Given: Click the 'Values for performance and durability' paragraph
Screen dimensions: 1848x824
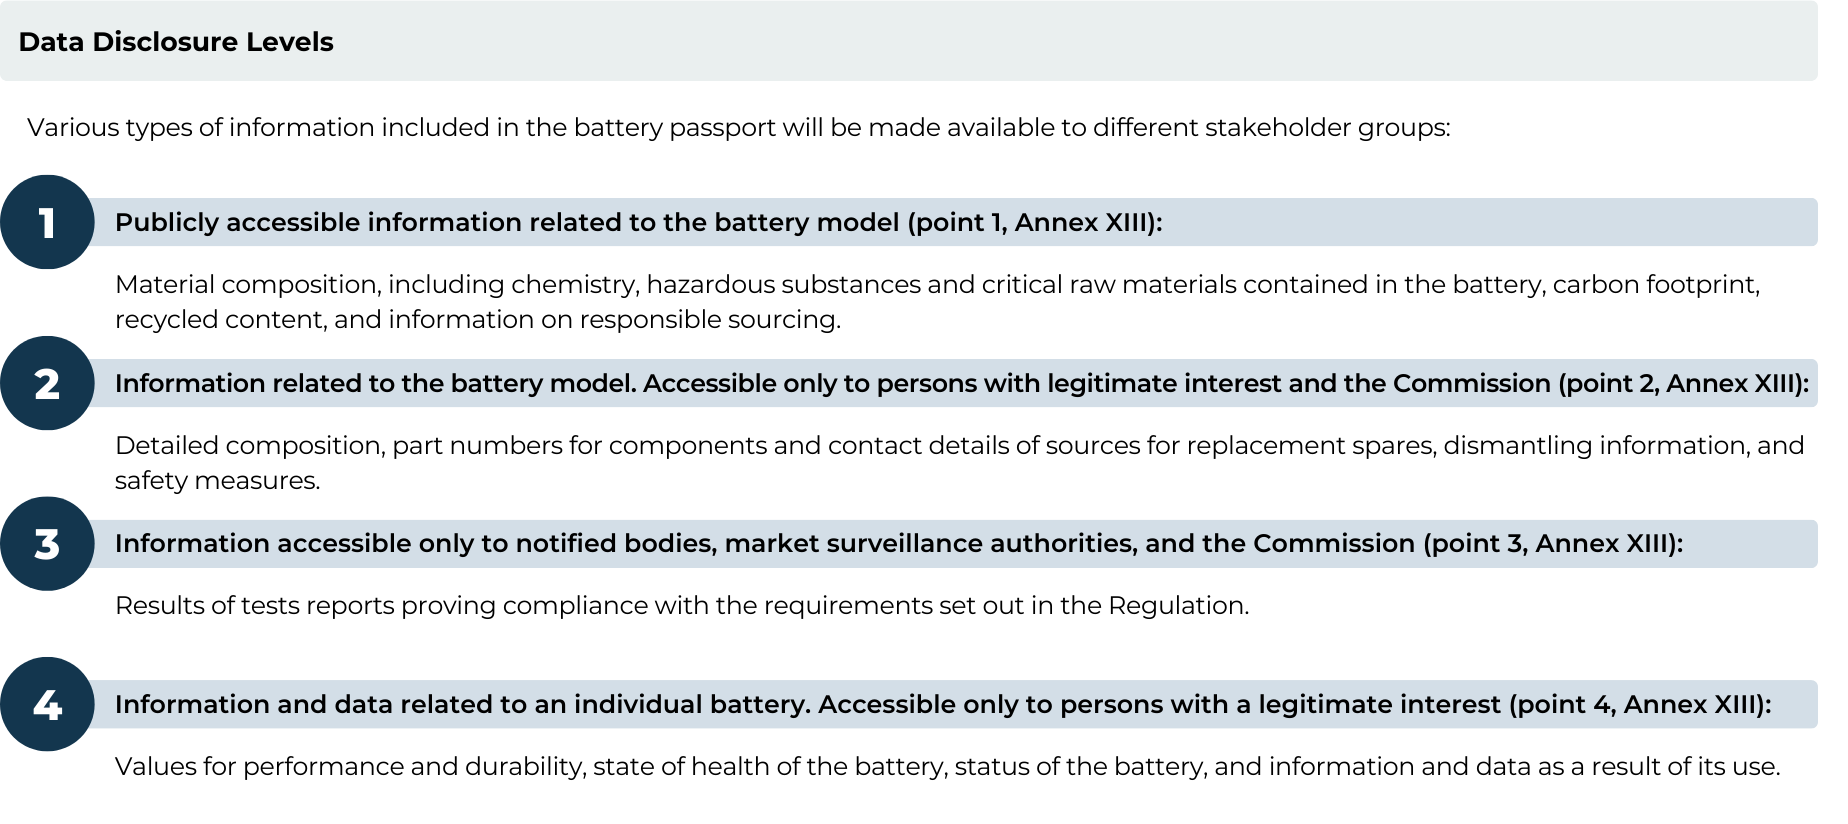Looking at the screenshot, I should click(x=947, y=767).
